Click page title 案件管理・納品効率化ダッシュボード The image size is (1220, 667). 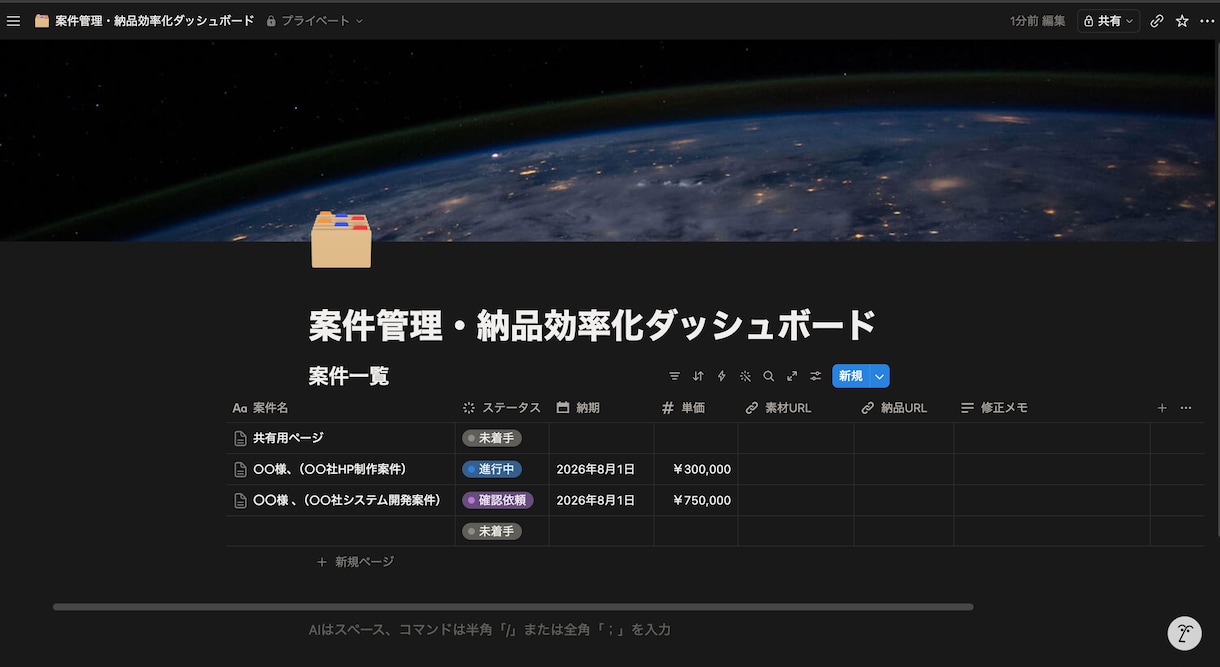(593, 325)
